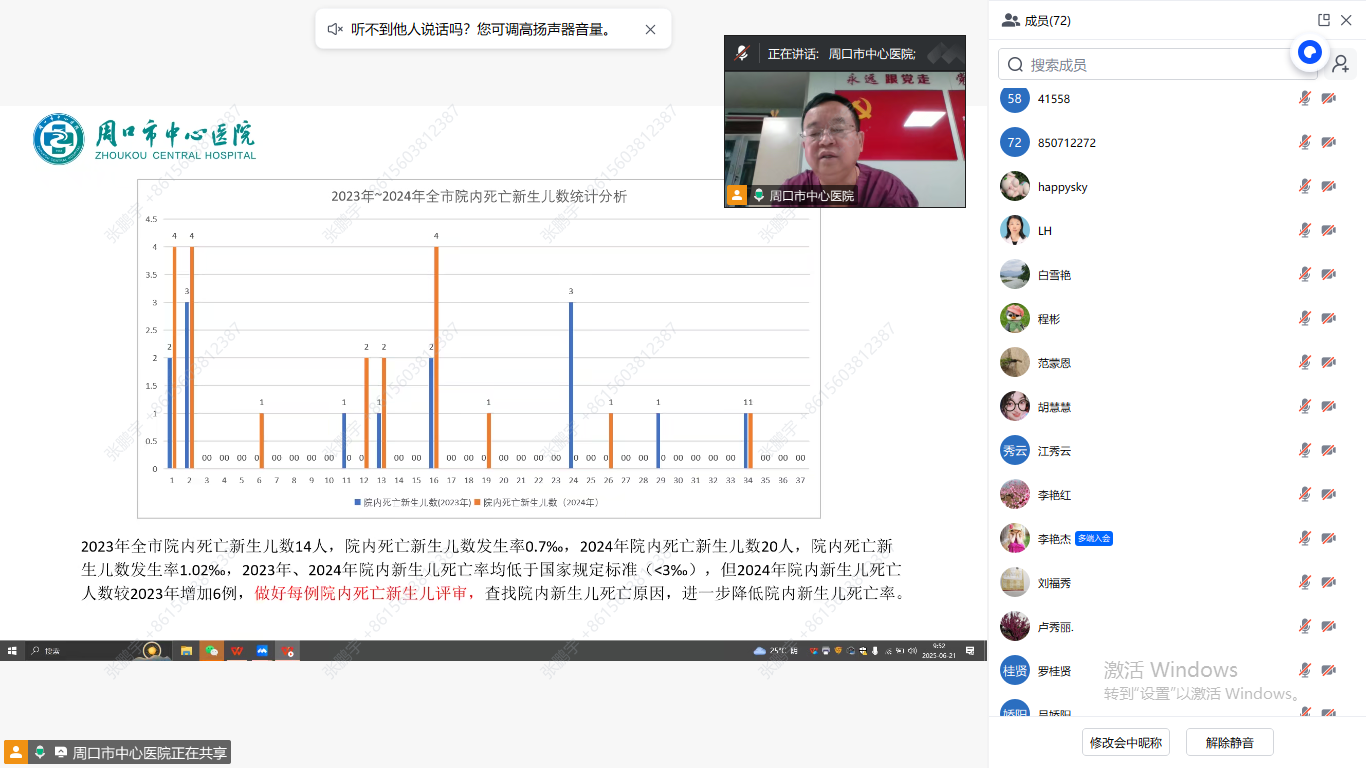Click camera-off icon for 41558
1366x768 pixels.
1328,98
